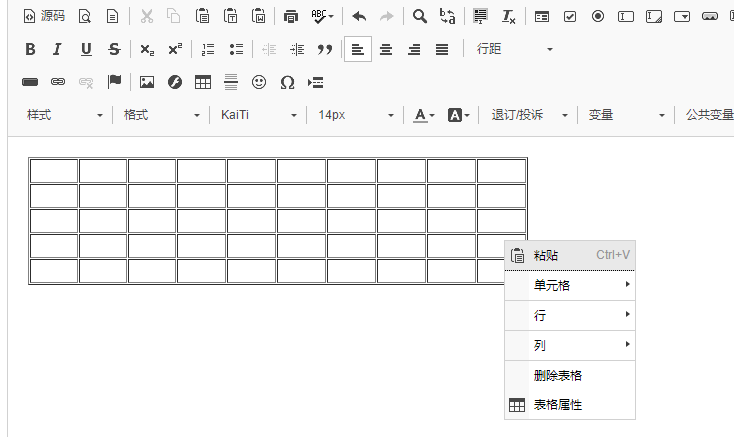Screen dimensions: 734x437
Task: Insert special character with the Omega icon
Action: [287, 82]
